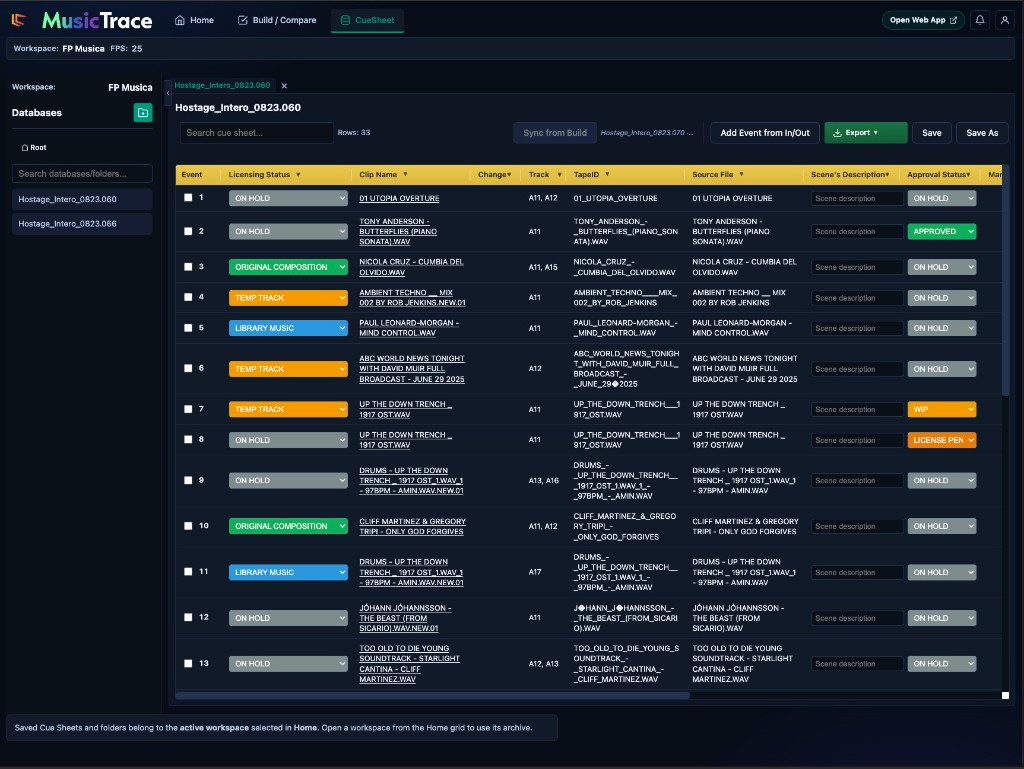The height and width of the screenshot is (769, 1024).
Task: Open Original Composition dropdown for event 3
Action: coord(288,267)
